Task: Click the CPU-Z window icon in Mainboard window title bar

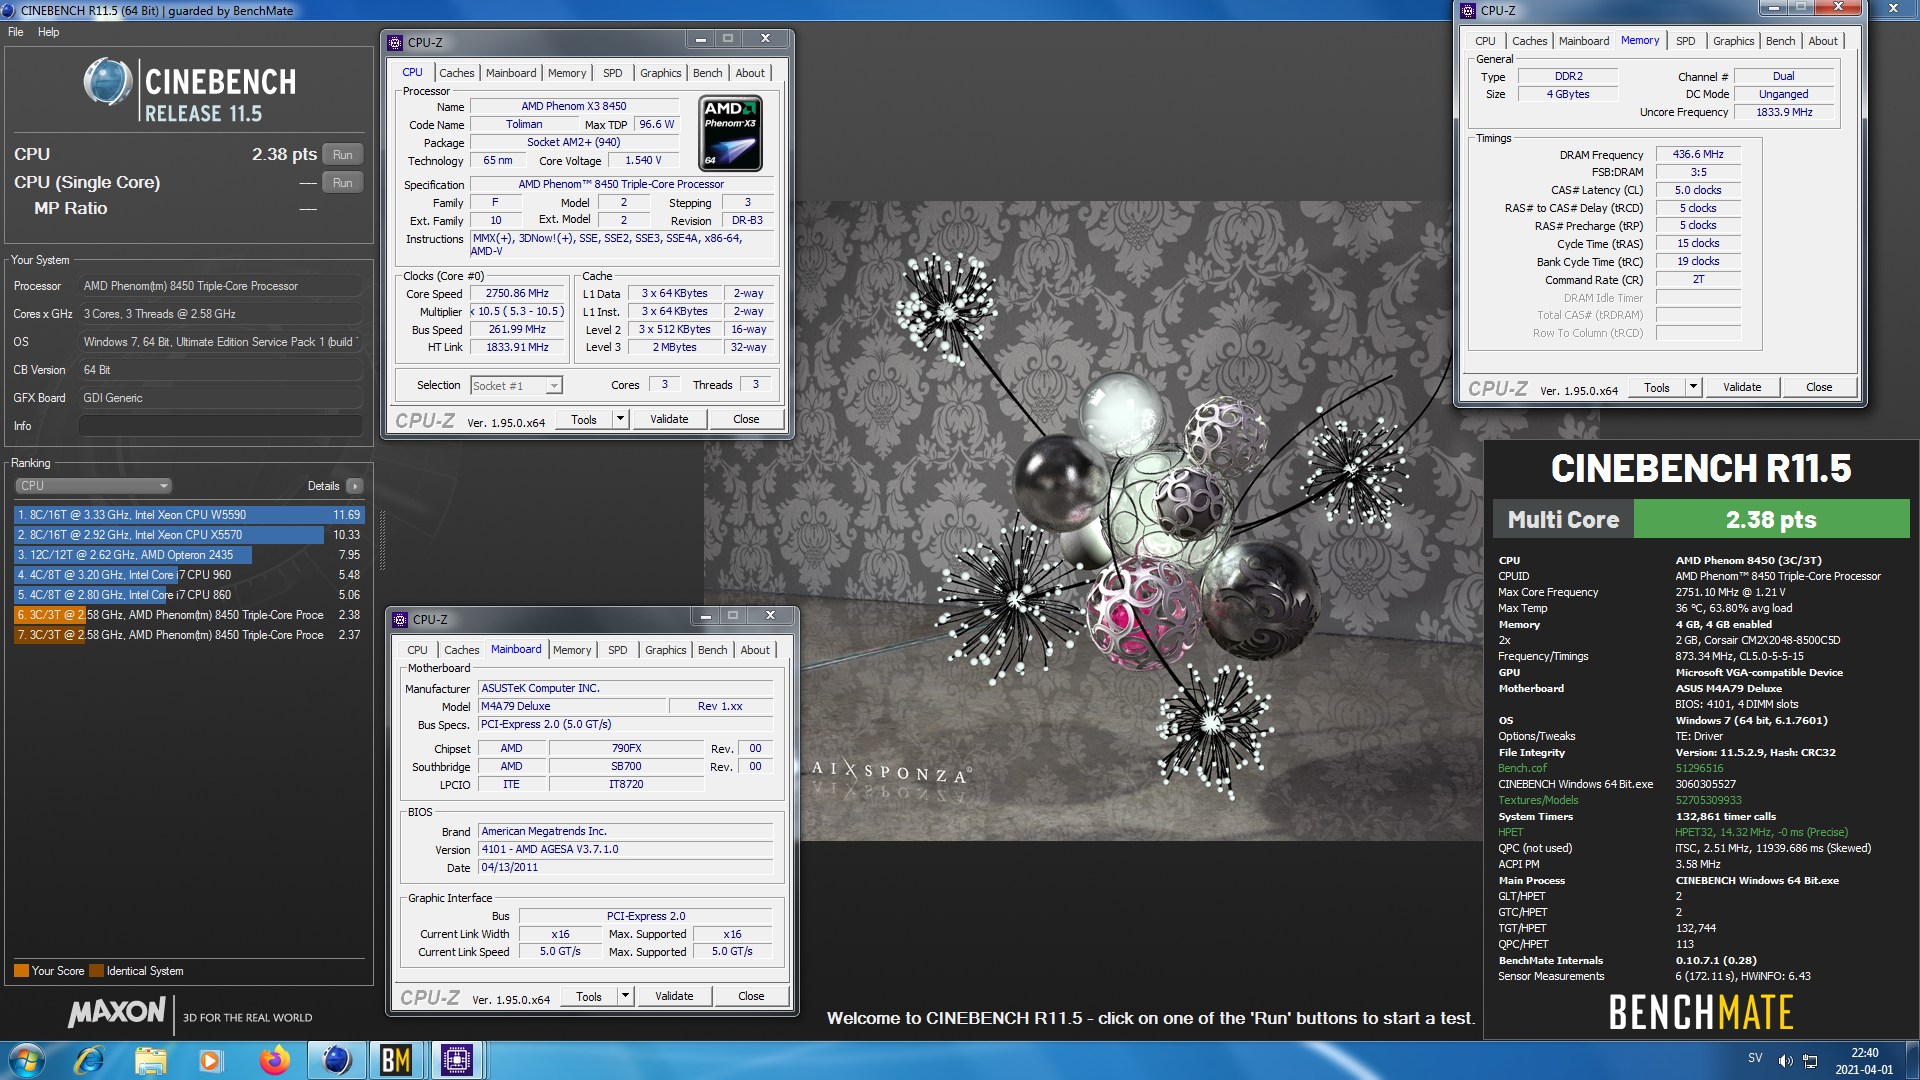Action: (400, 619)
